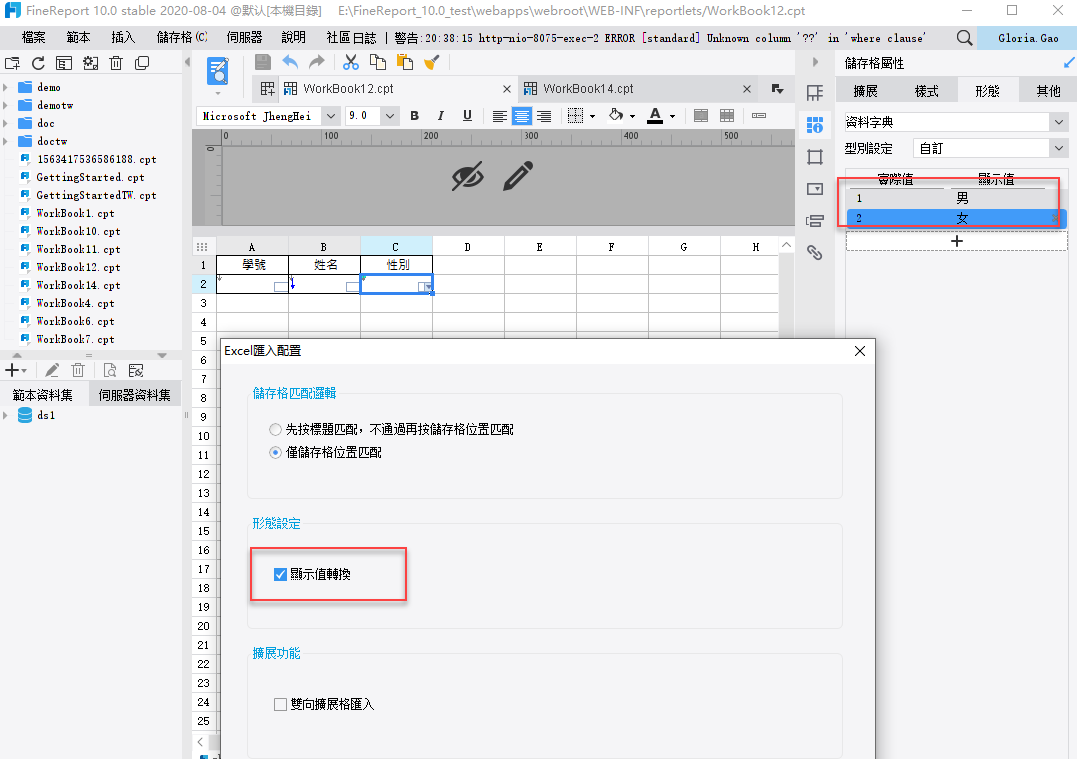Expand the ds1 dataset node
This screenshot has width=1077, height=759.
click(x=6, y=414)
